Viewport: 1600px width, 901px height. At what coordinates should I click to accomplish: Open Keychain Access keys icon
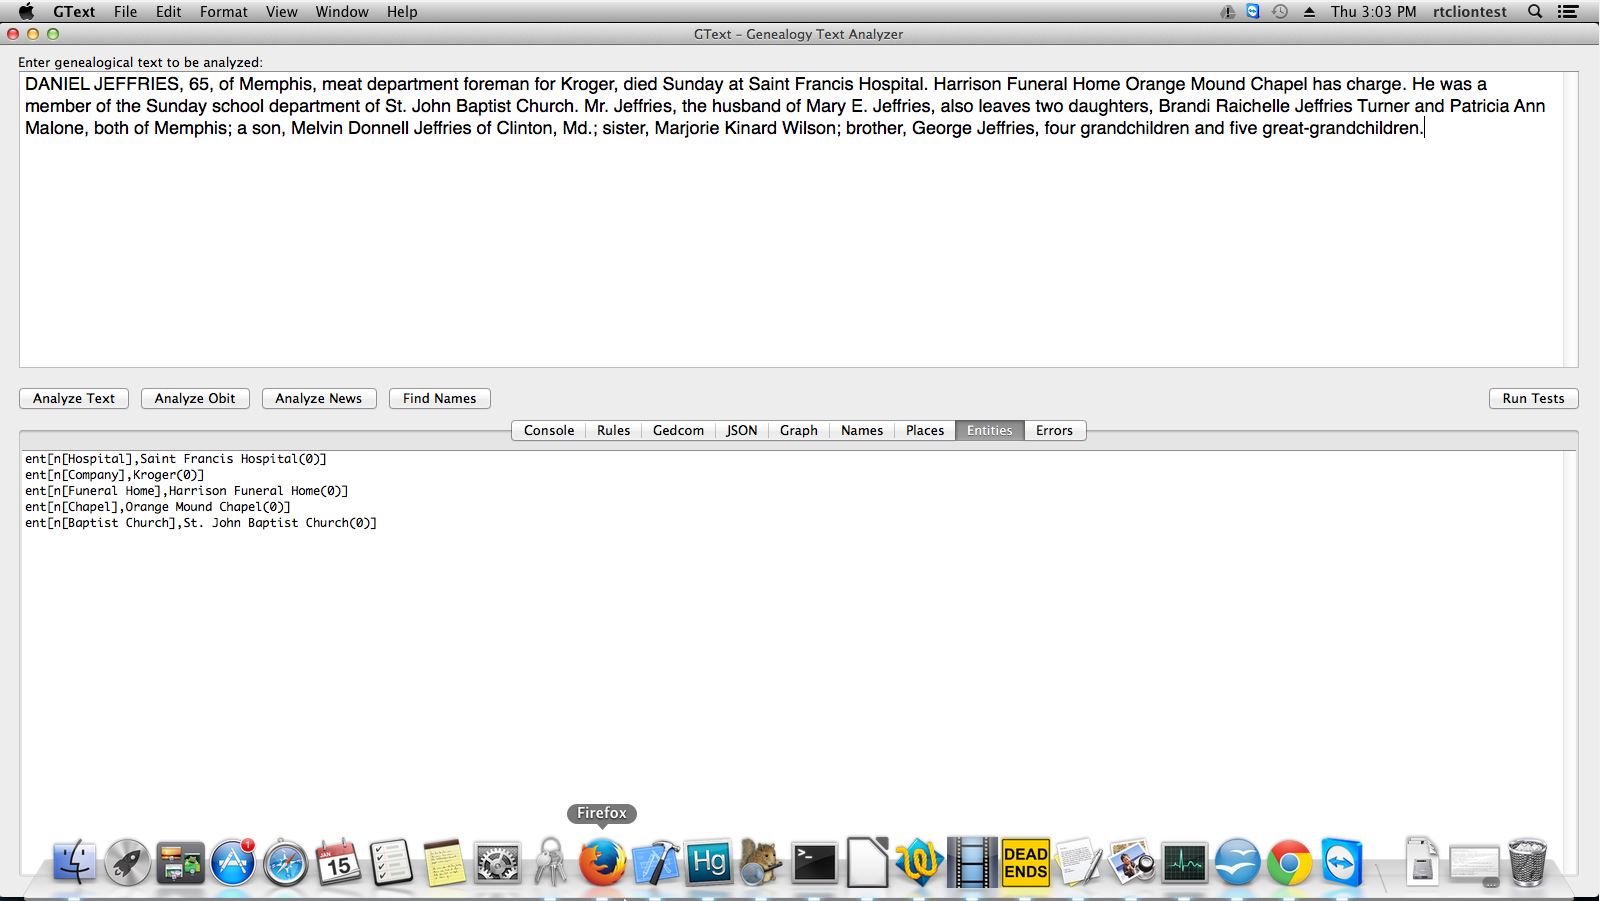point(549,862)
